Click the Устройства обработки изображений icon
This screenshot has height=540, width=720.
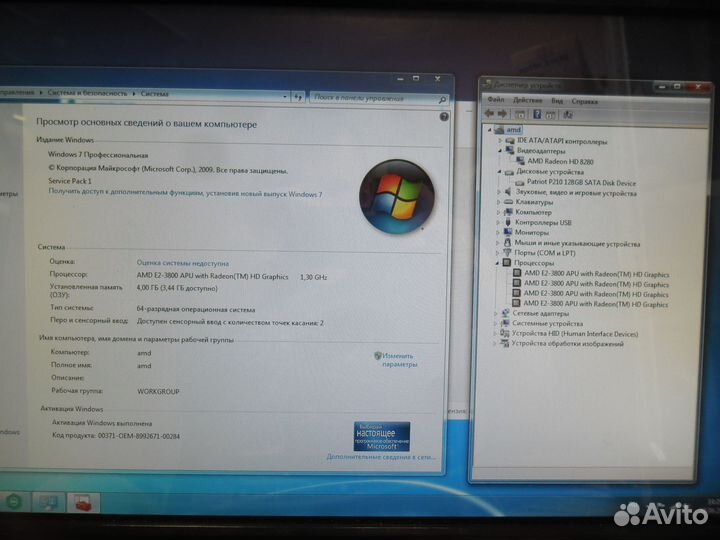tap(504, 343)
